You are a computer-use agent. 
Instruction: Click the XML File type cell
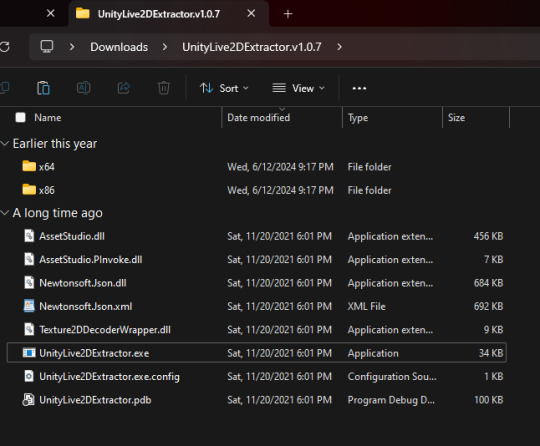click(366, 307)
